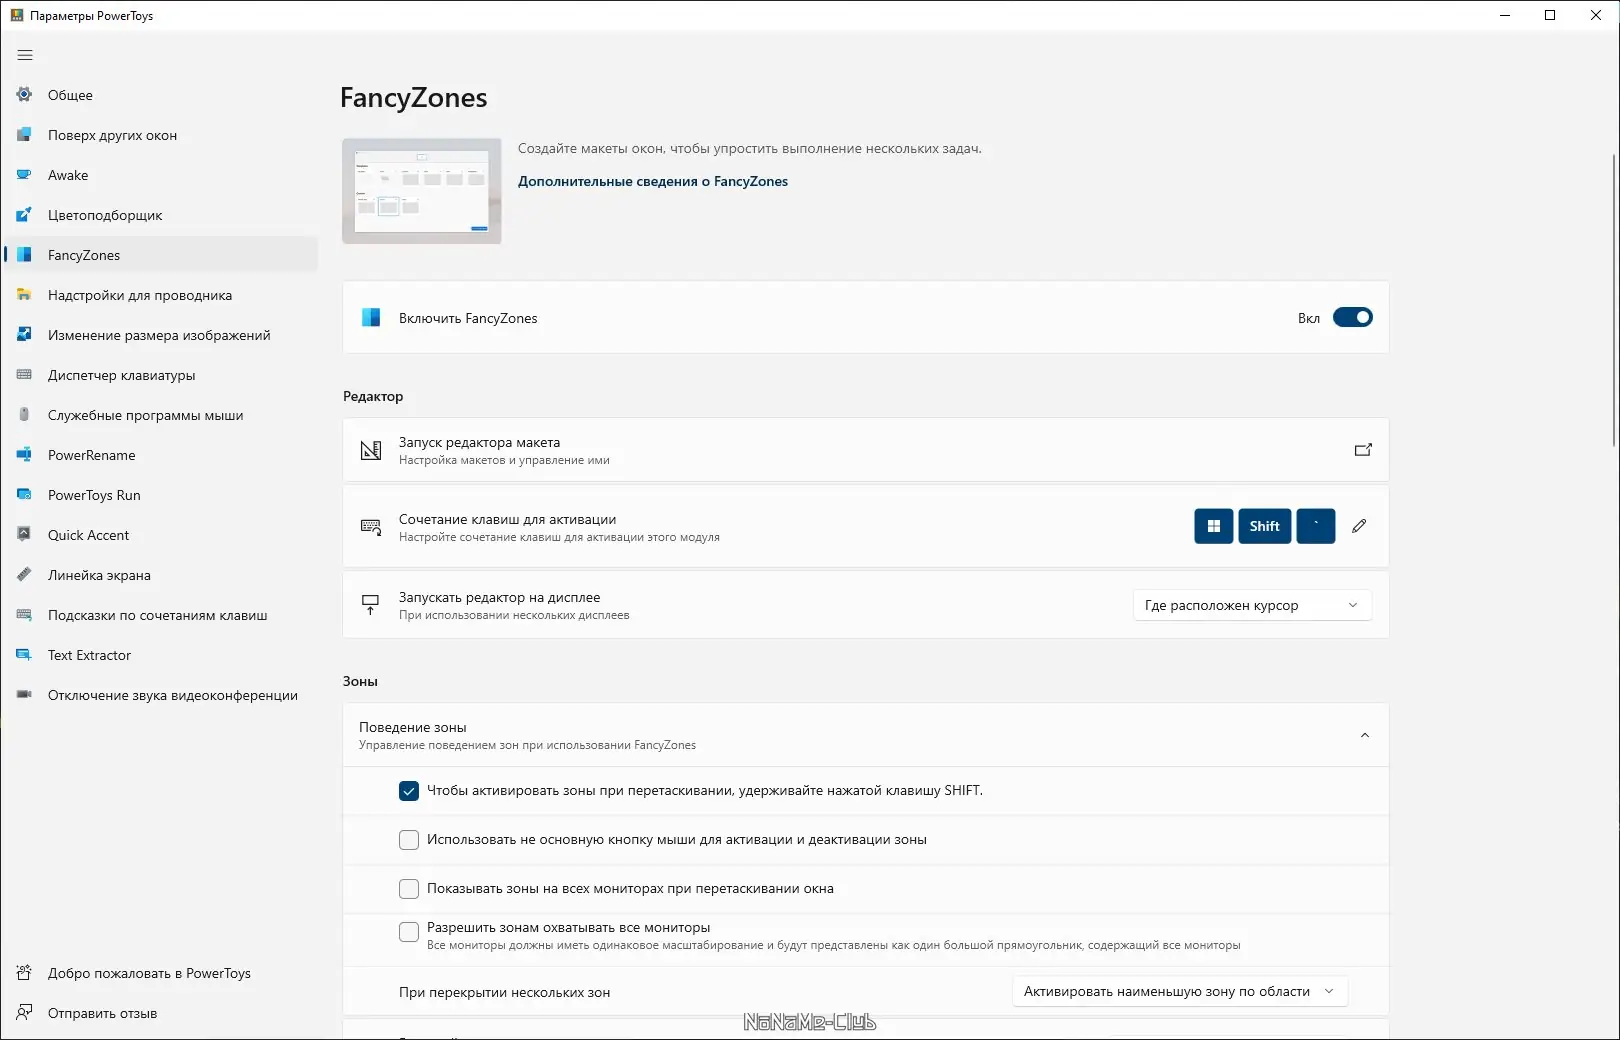Click the Надстройки для проводника icon
This screenshot has width=1620, height=1040.
(24, 295)
